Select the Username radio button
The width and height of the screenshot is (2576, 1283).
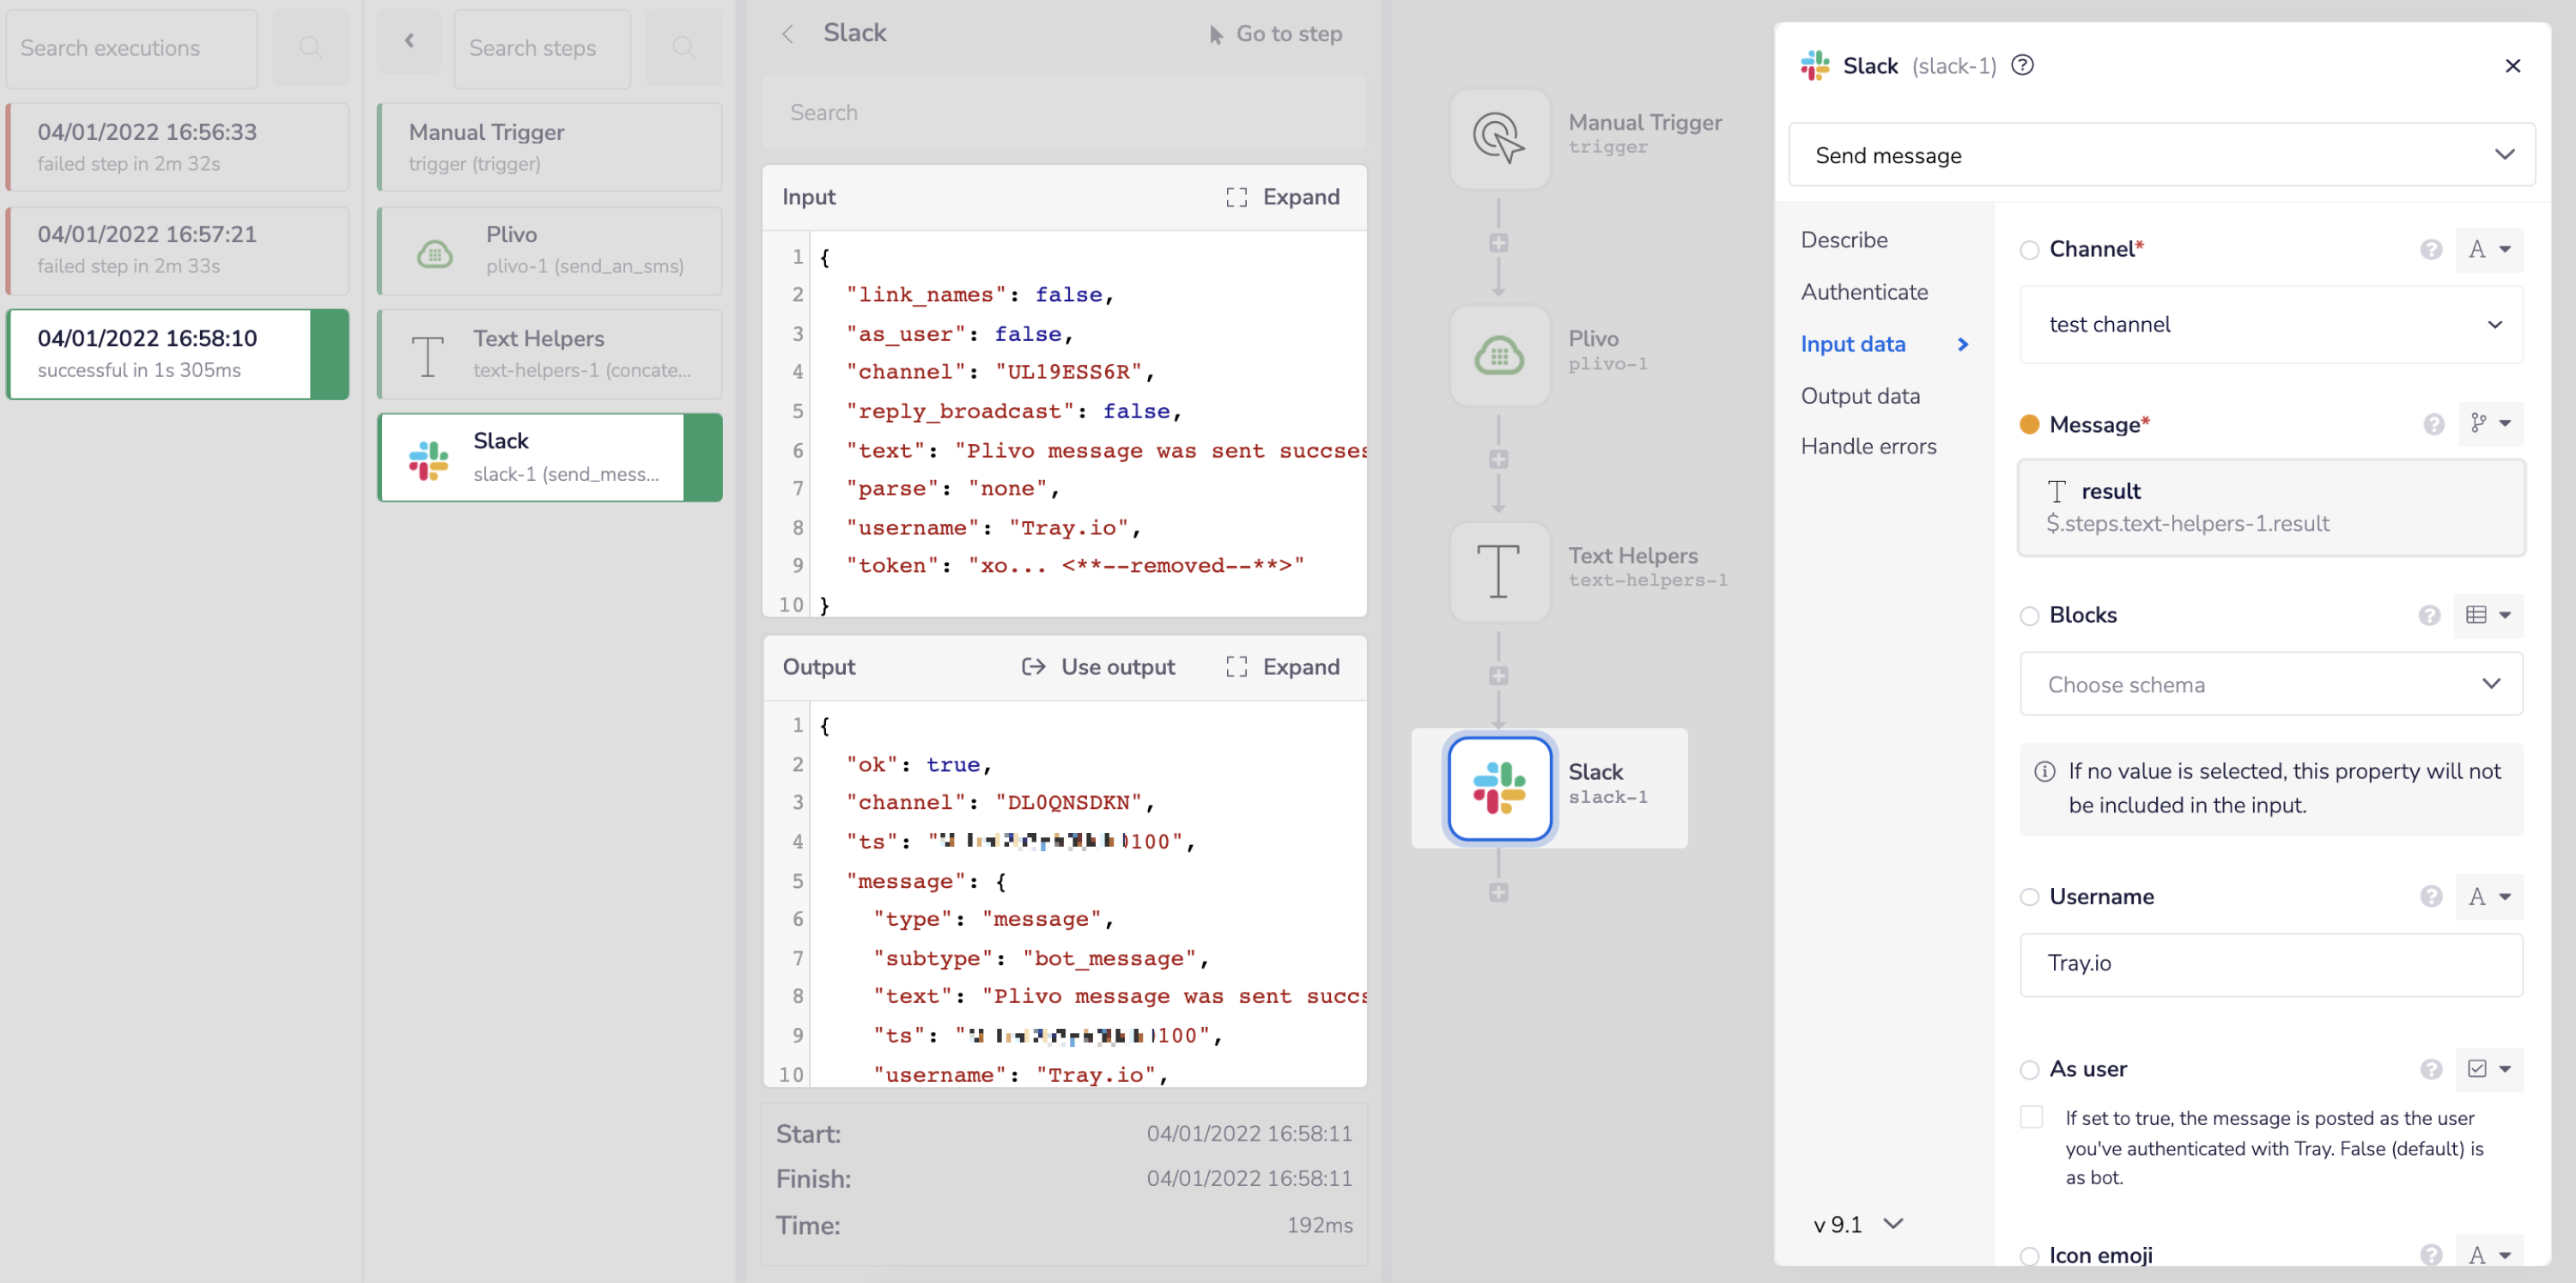(2029, 897)
